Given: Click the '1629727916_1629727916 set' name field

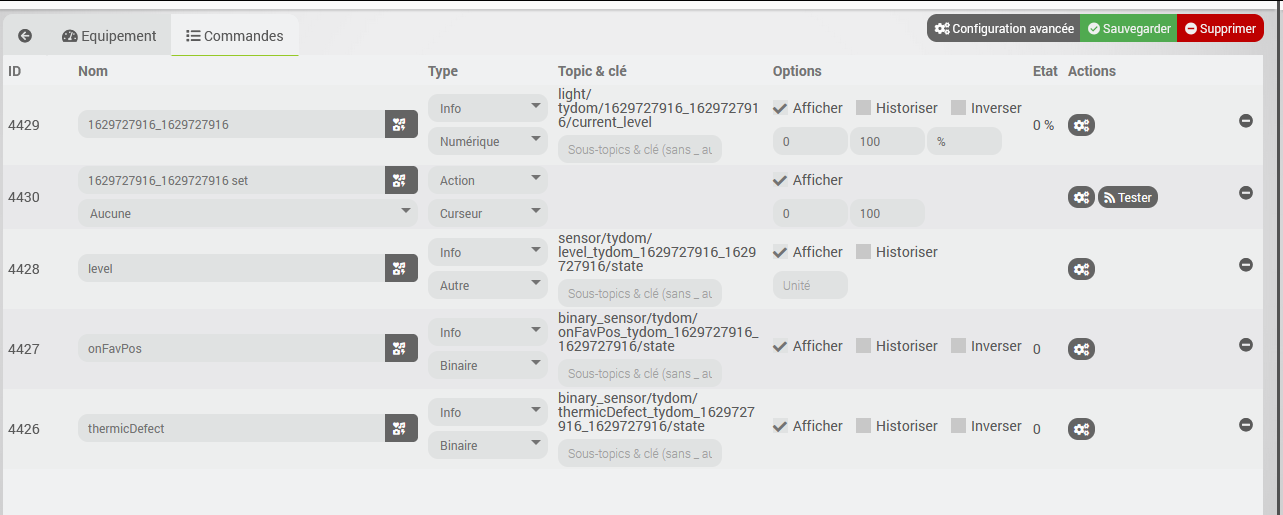Looking at the screenshot, I should (231, 180).
